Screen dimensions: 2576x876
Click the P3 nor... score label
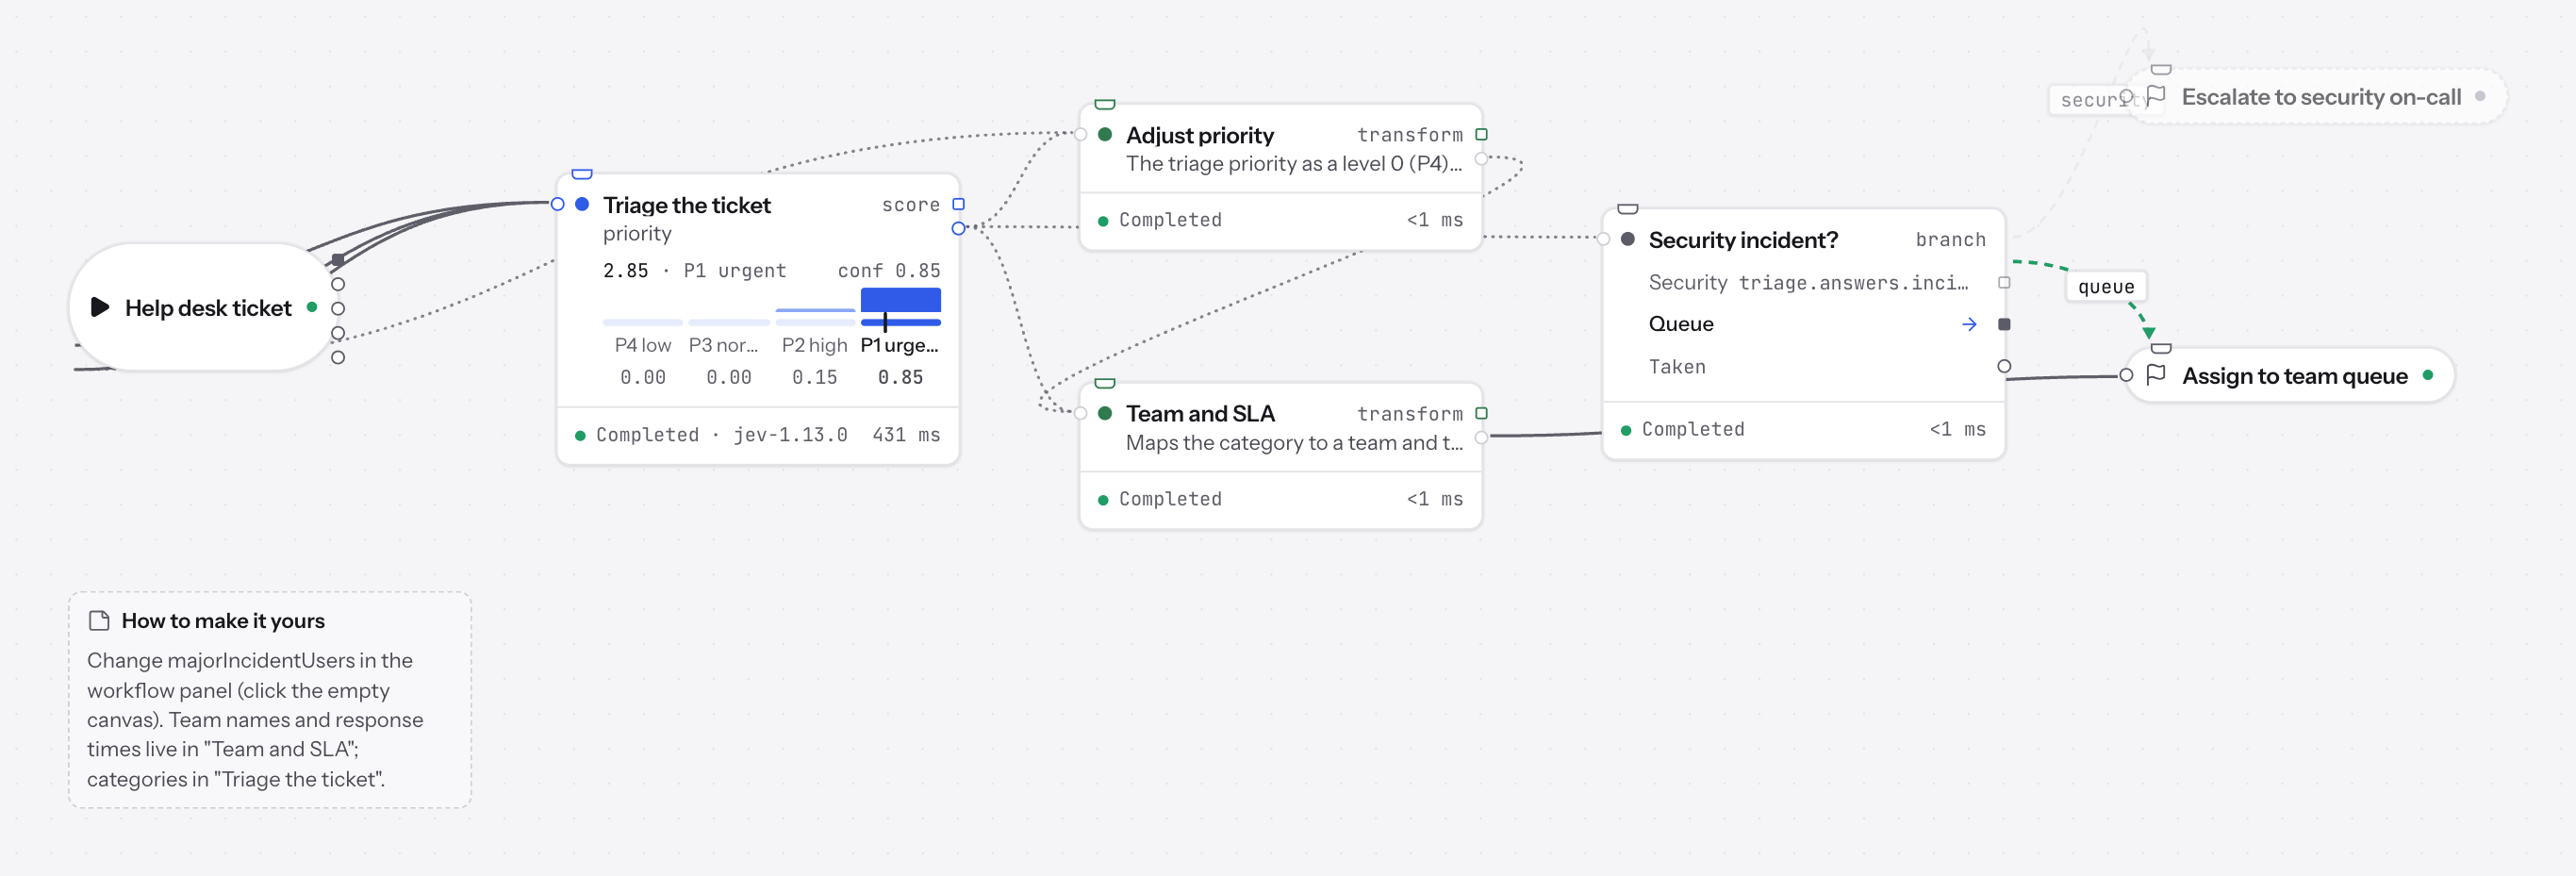724,345
